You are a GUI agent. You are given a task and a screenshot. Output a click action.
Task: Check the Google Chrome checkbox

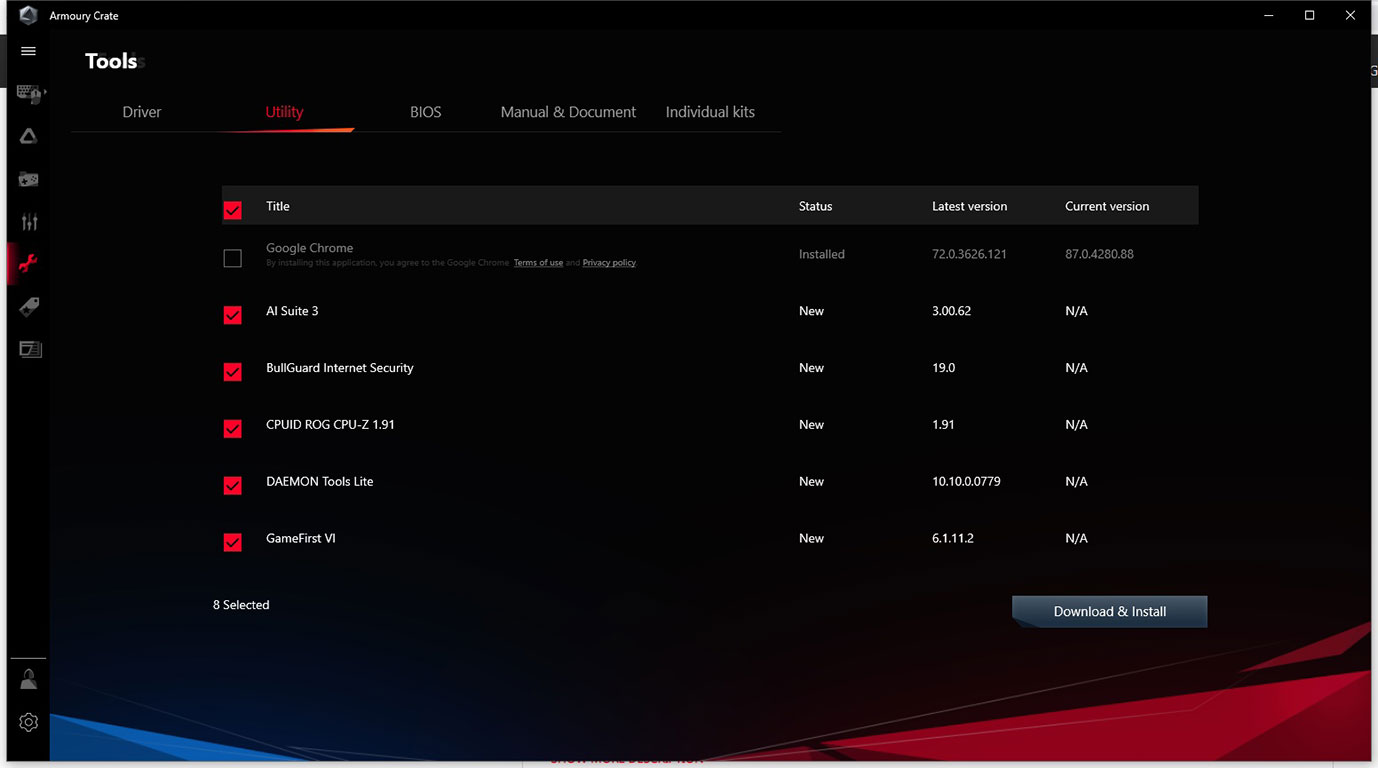[233, 258]
